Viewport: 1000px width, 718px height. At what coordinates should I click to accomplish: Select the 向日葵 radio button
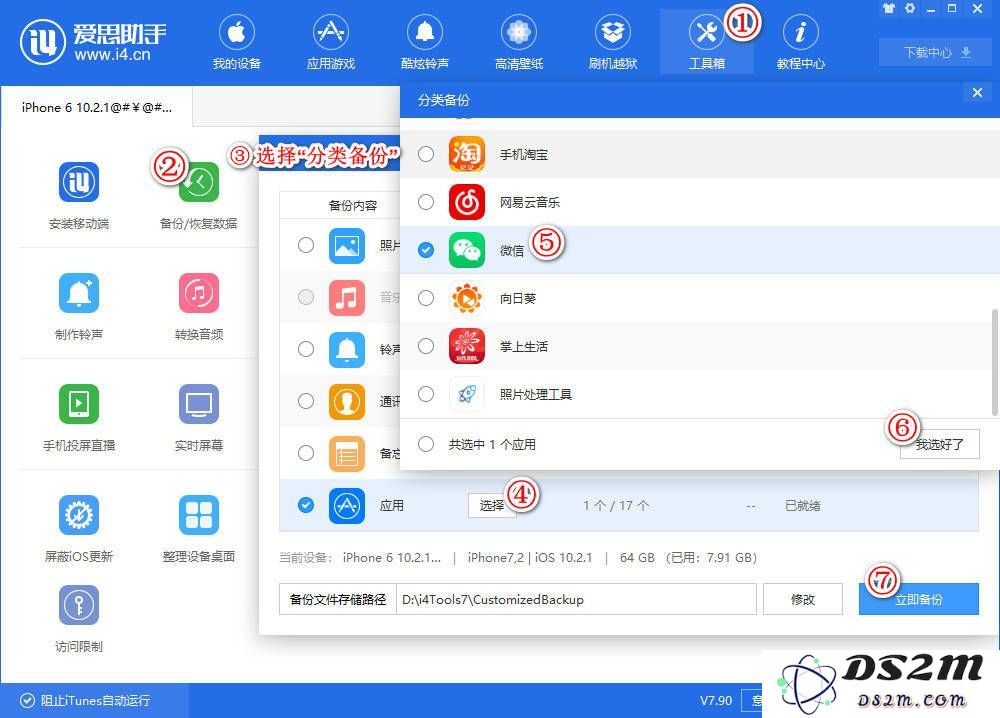click(426, 298)
